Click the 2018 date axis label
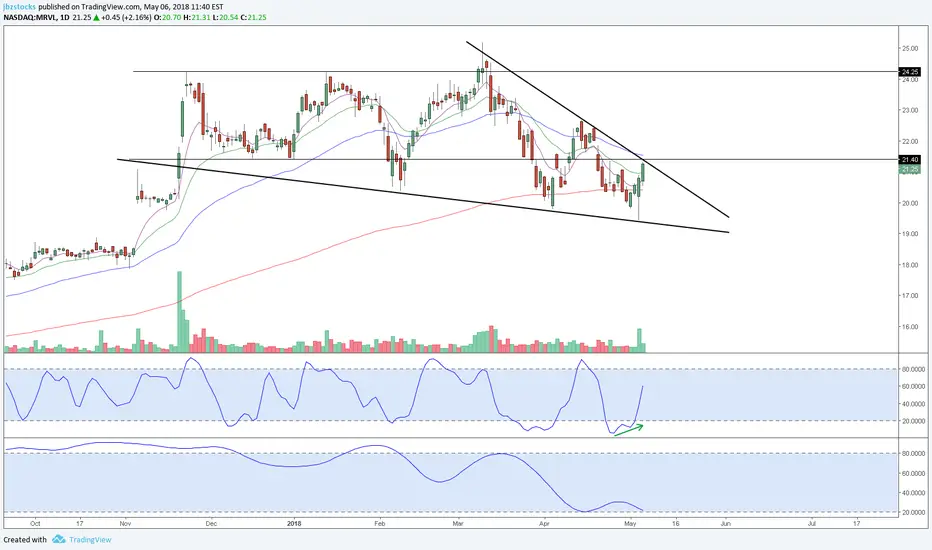Screen dimensions: 932x550 [294, 524]
